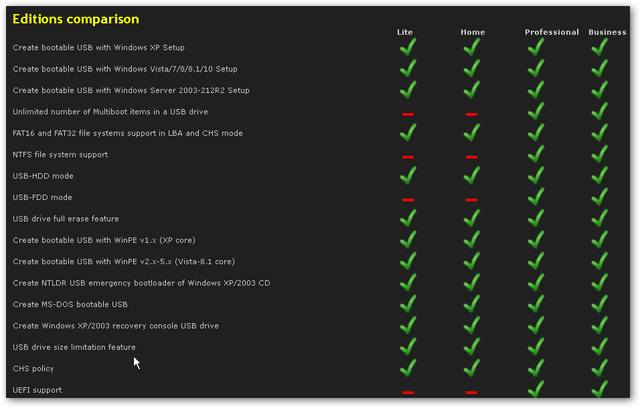Click the Professional checkmark for MS-DOS bootable USB

536,304
